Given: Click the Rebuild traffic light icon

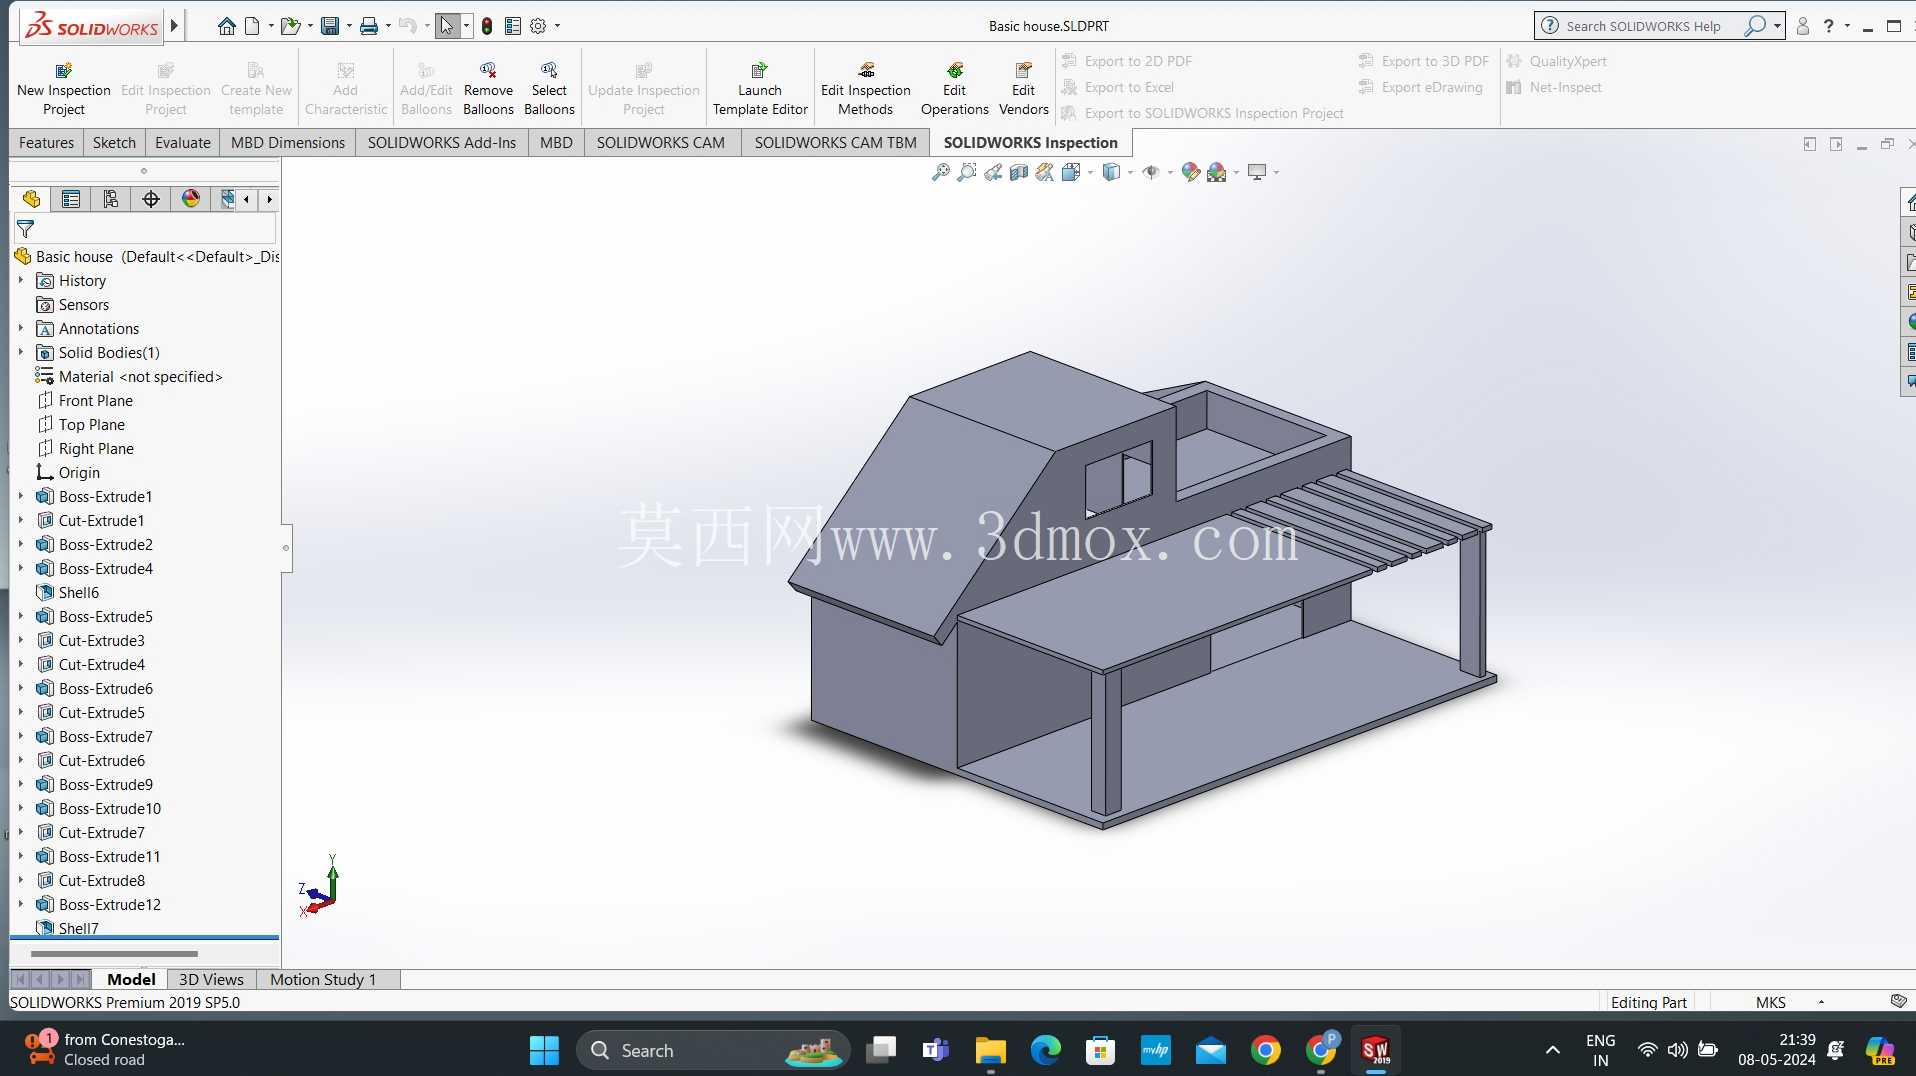Looking at the screenshot, I should pos(487,26).
